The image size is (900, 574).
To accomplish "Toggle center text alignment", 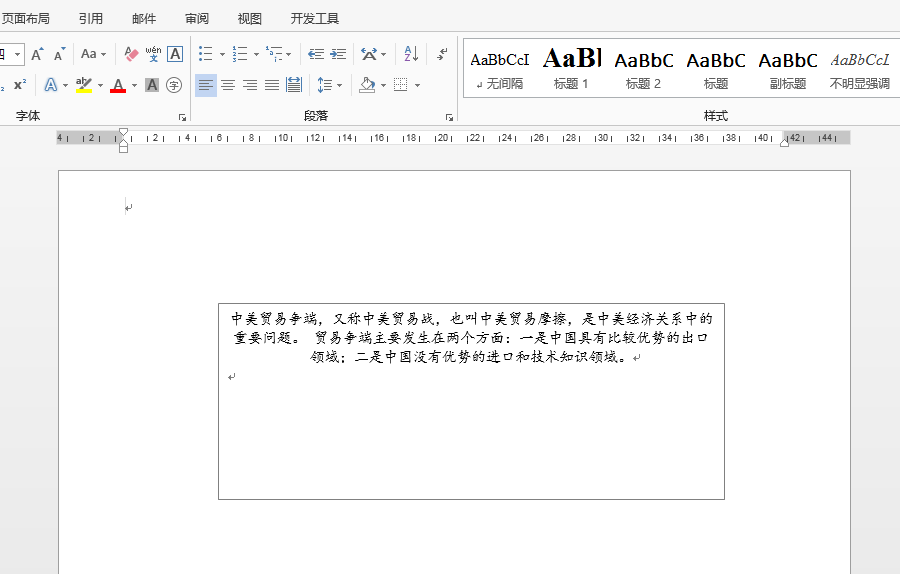I will click(x=228, y=85).
